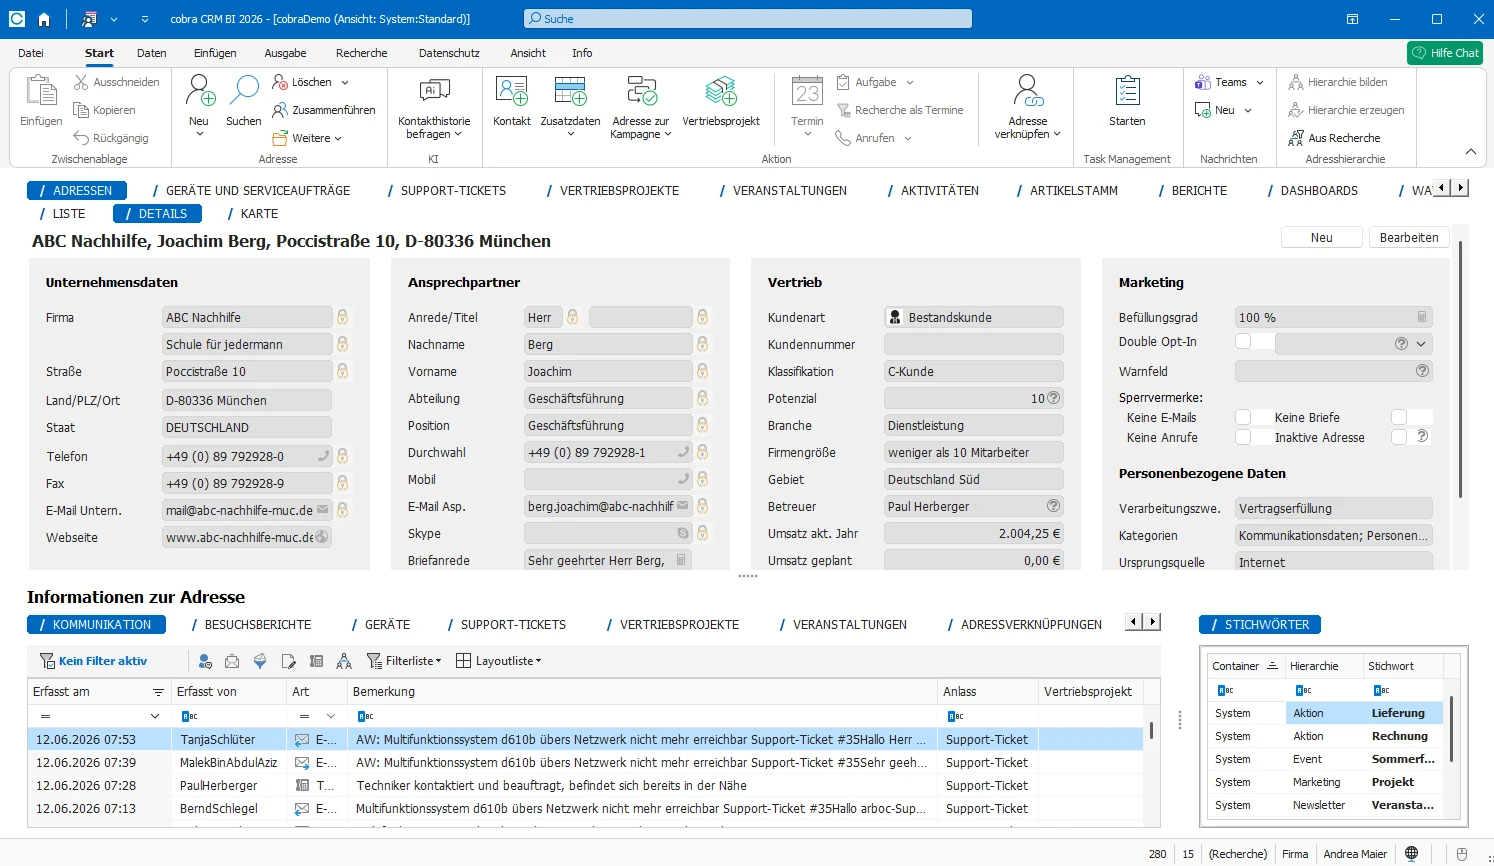Click the Kopieren icon in the clipboard group
This screenshot has height=866, width=1494.
pos(82,110)
